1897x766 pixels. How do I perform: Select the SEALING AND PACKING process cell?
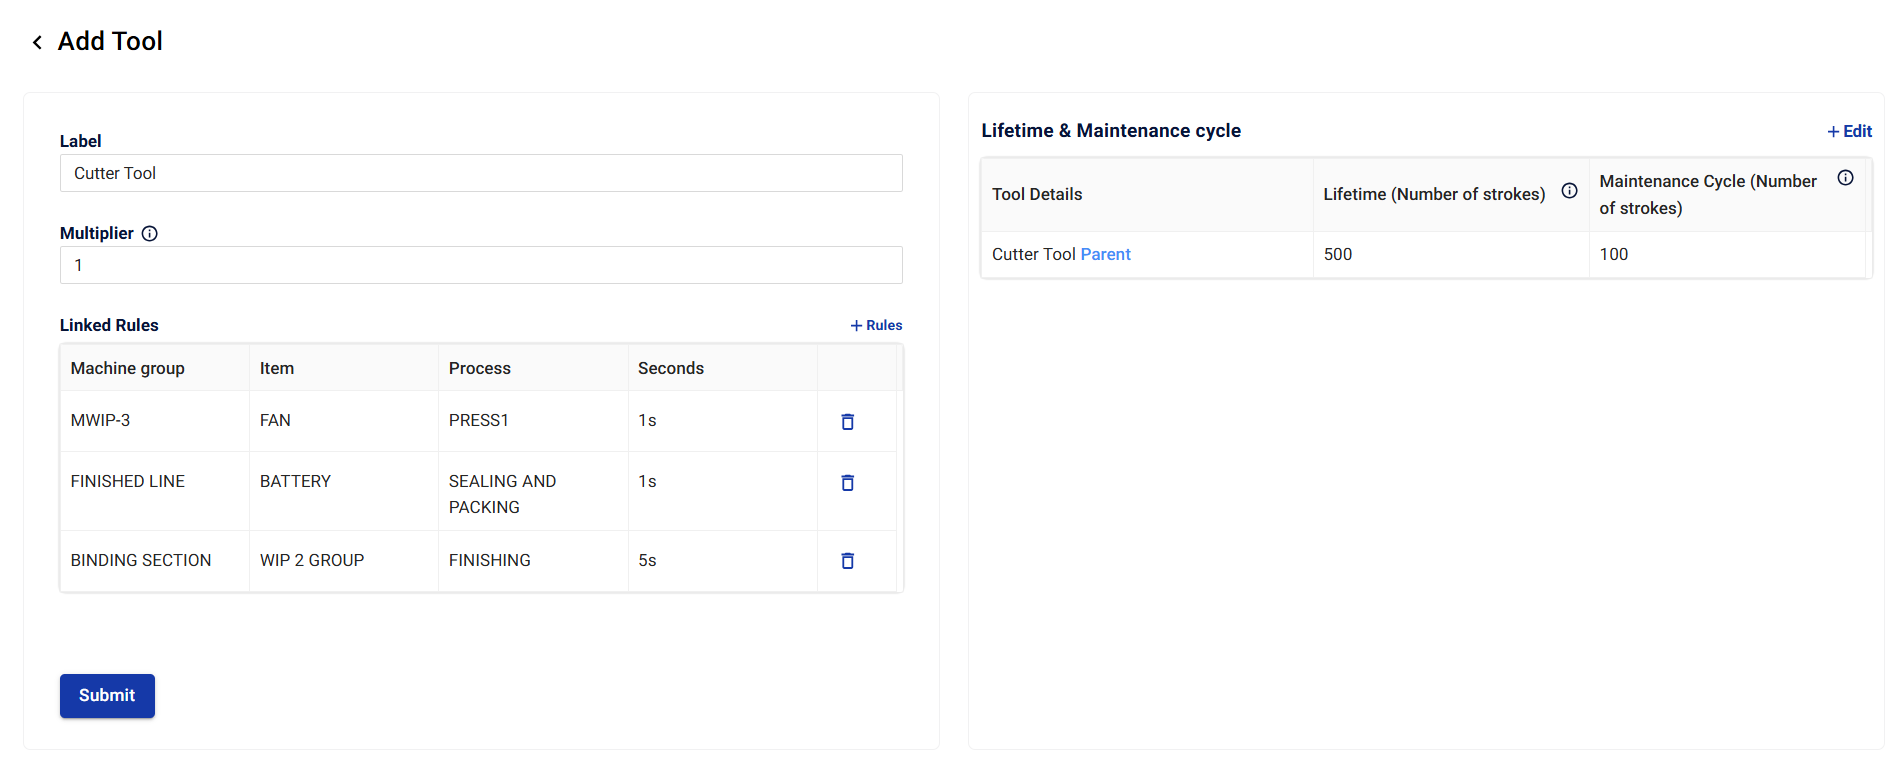pyautogui.click(x=502, y=494)
